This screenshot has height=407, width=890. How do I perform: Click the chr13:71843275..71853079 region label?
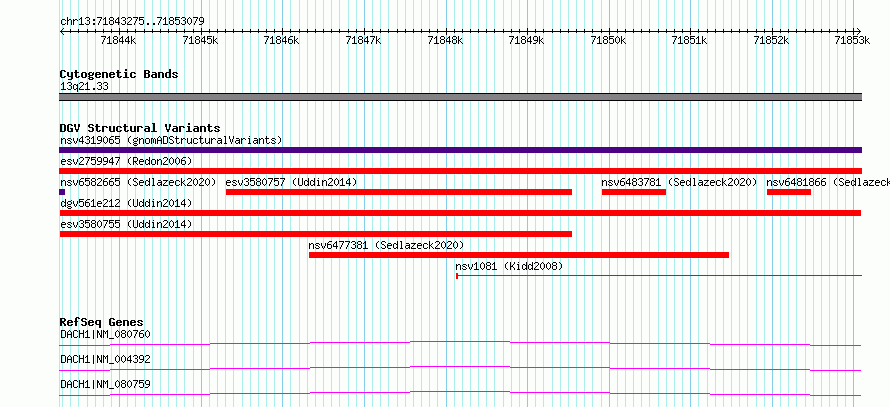coord(132,21)
